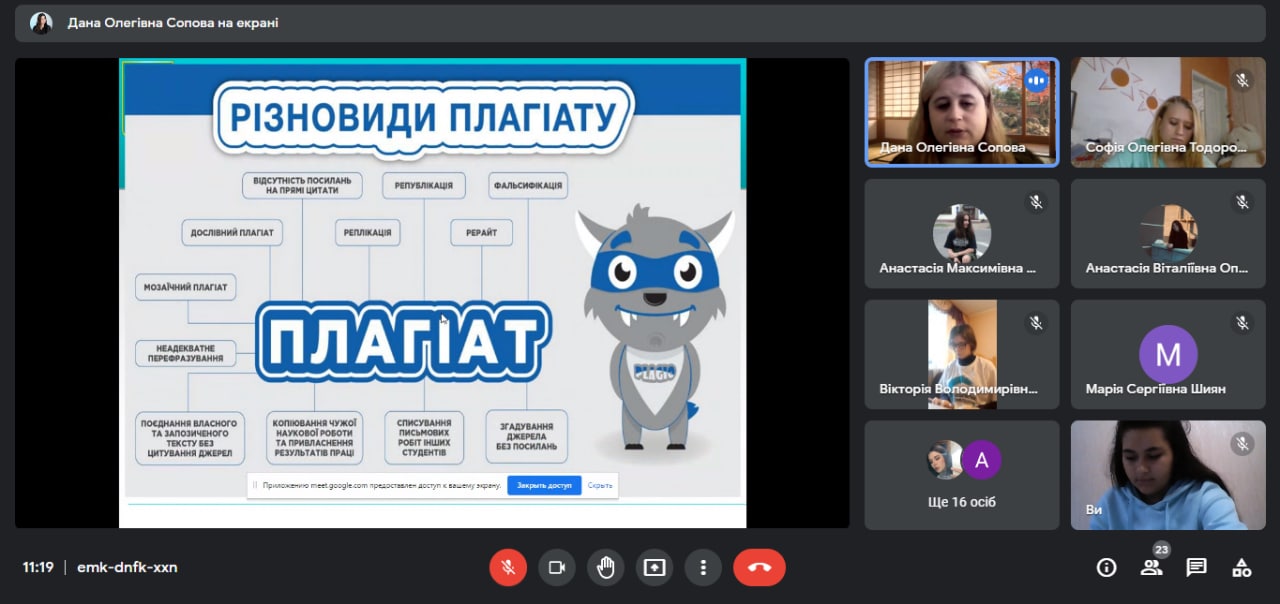This screenshot has height=604, width=1280.
Task: Leave the call with the red button
Action: pos(759,567)
